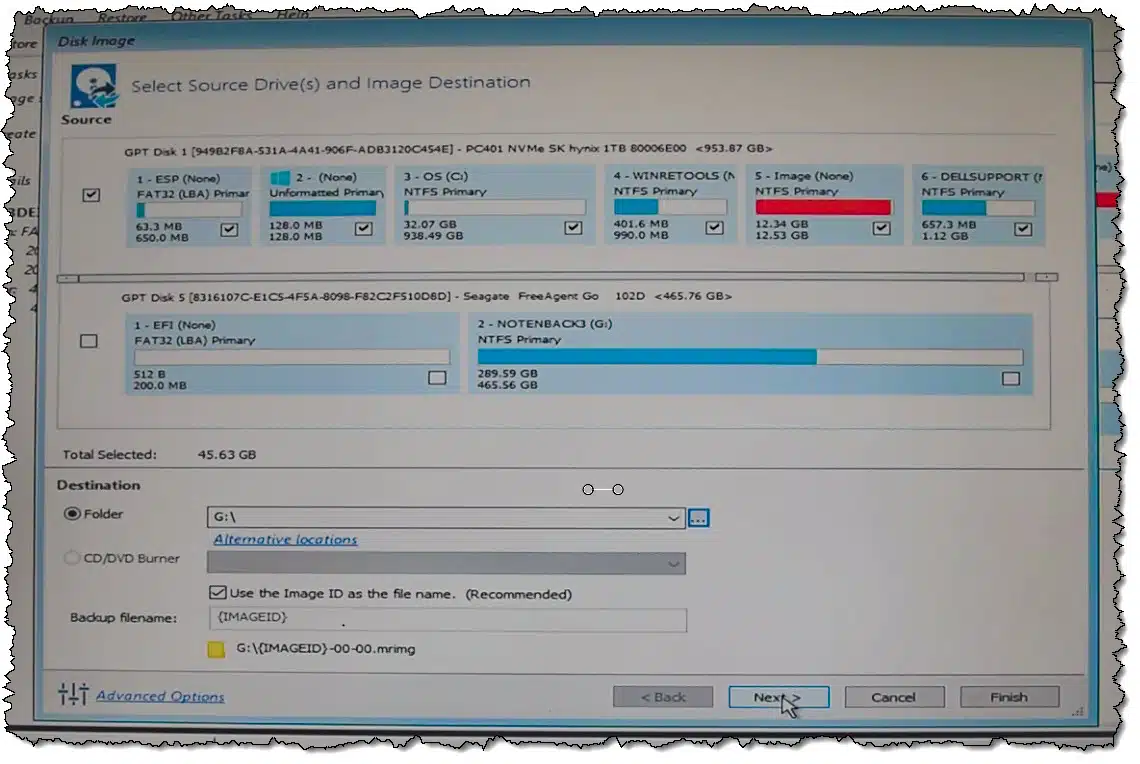Check the GPT Disk 5 Seagate checkbox

89,340
